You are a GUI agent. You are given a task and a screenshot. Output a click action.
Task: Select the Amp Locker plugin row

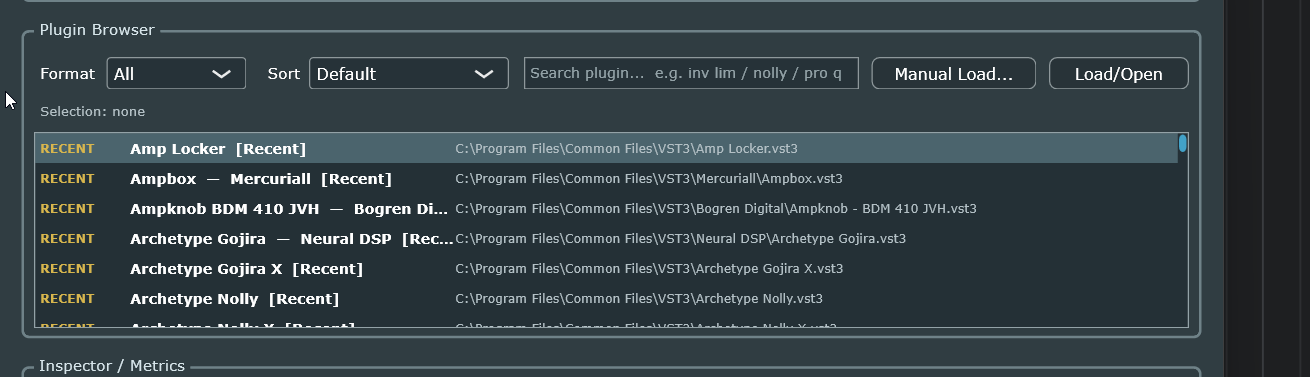pos(606,148)
